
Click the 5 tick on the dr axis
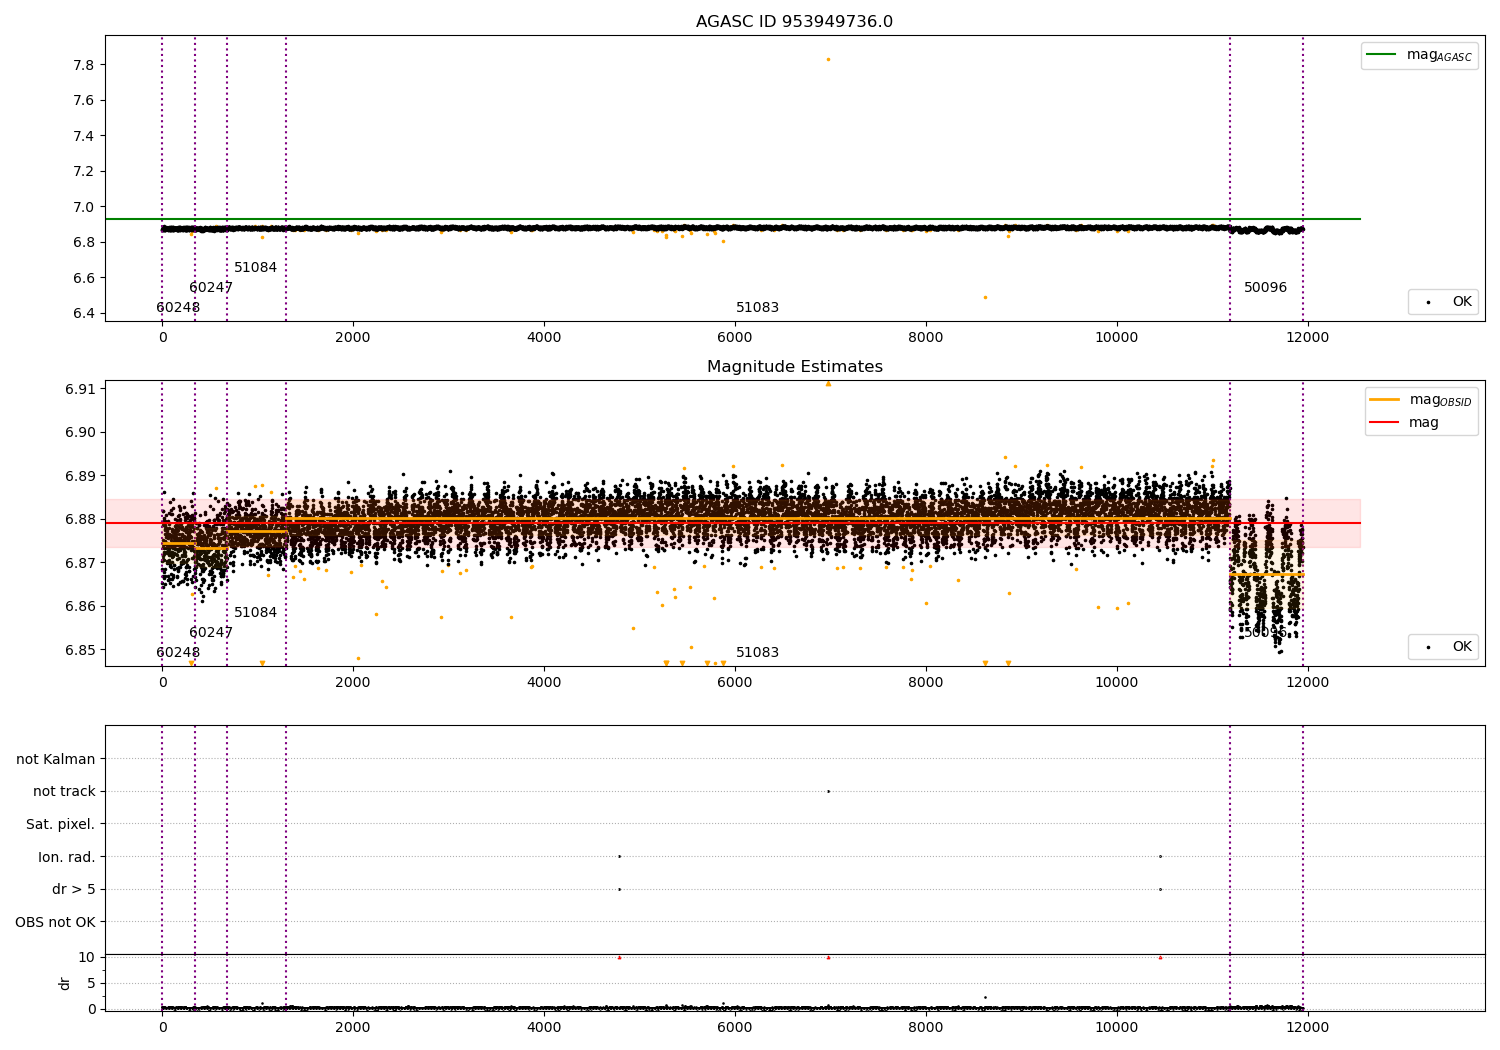[x=91, y=983]
